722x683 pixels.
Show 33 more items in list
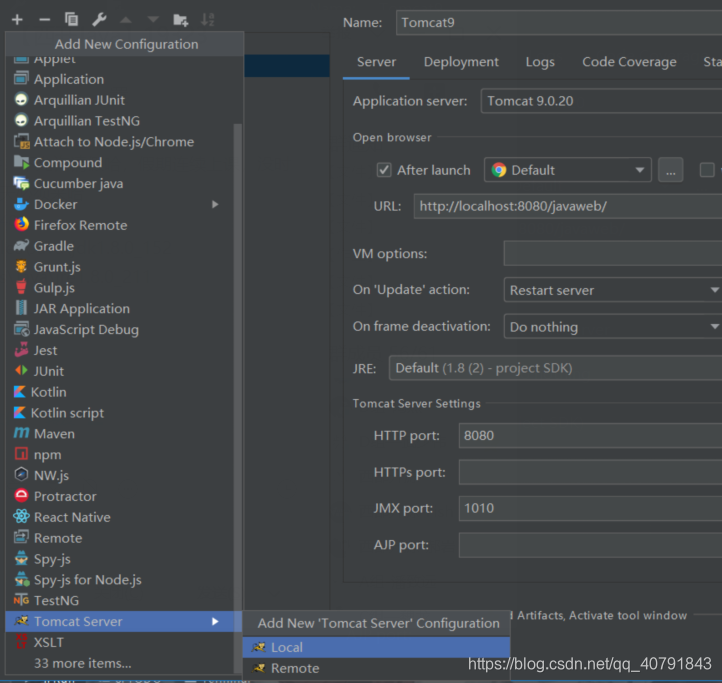tap(83, 663)
